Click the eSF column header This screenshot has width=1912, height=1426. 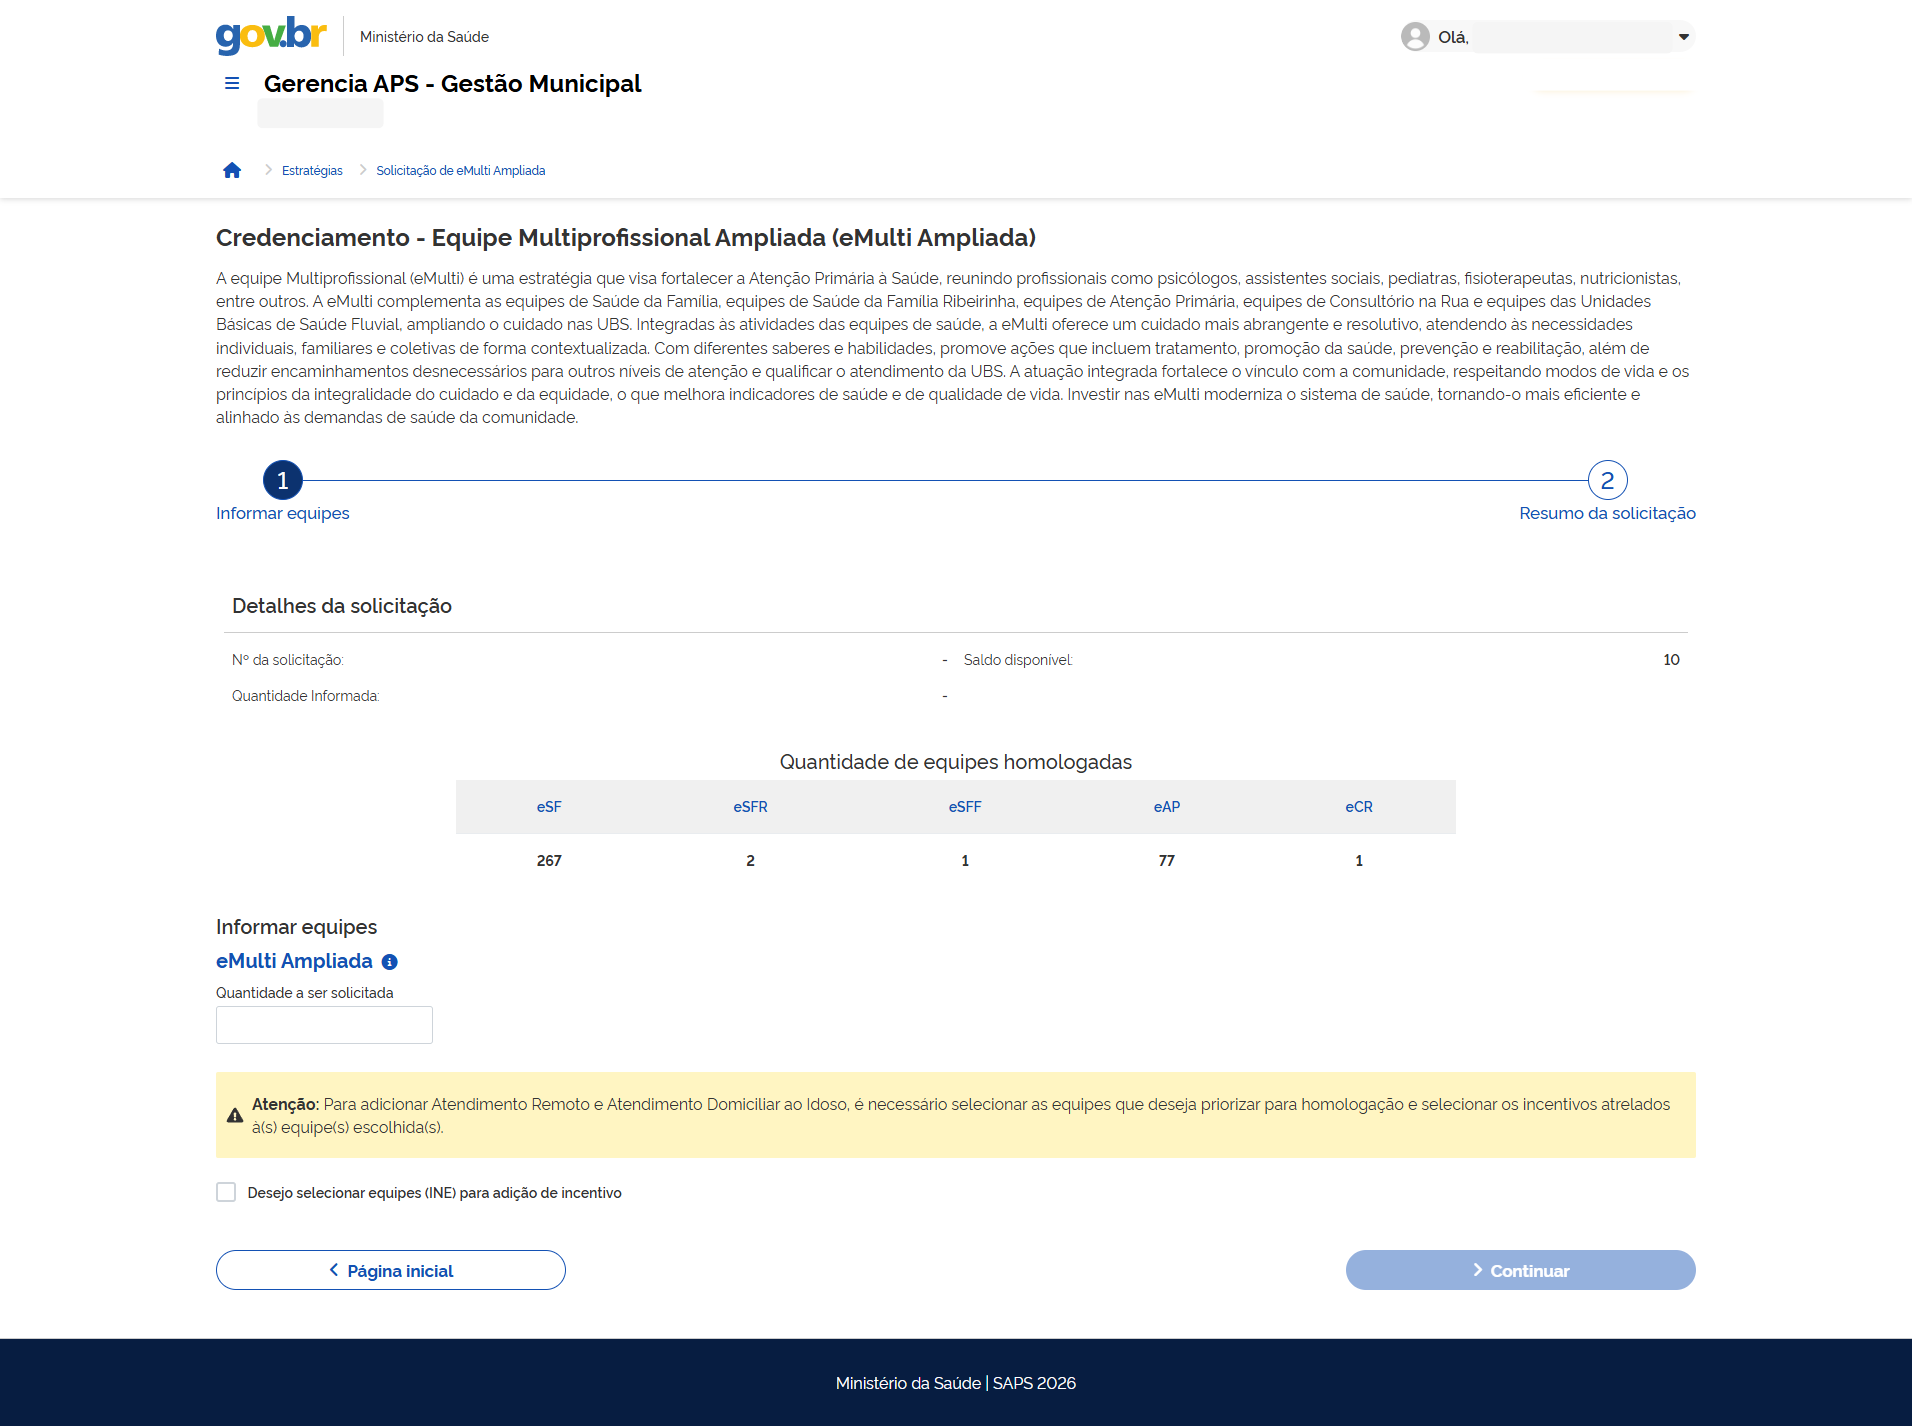(x=549, y=807)
